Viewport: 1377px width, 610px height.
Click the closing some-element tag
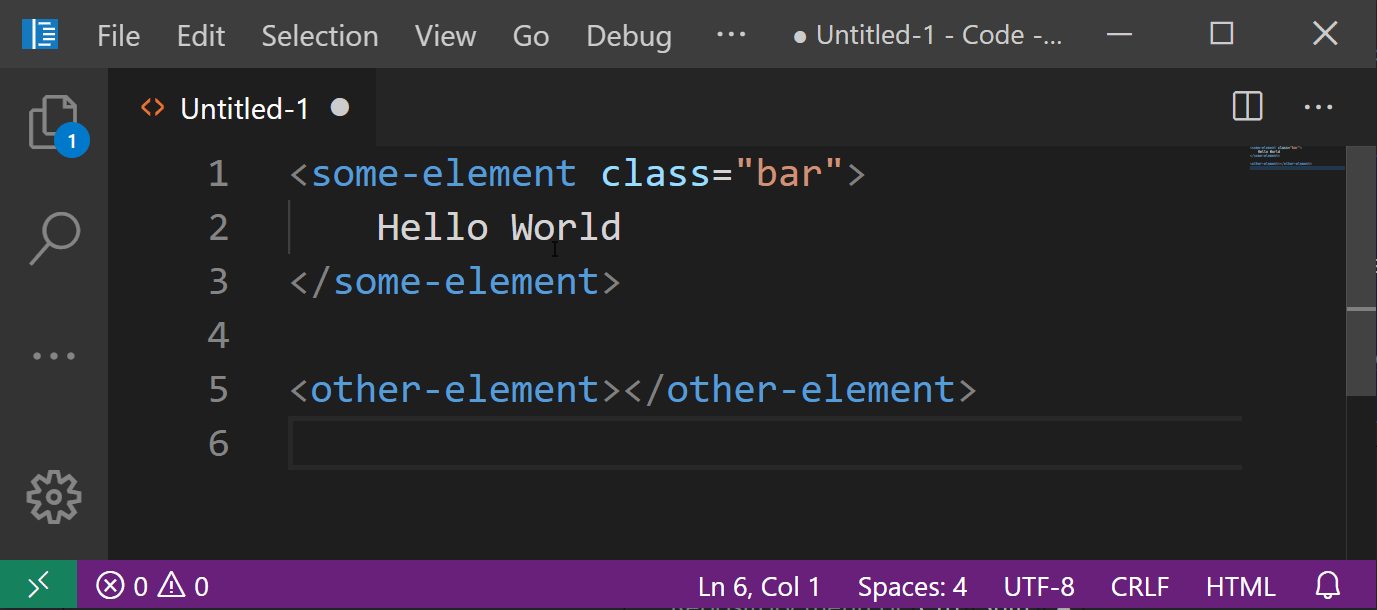pyautogui.click(x=455, y=282)
